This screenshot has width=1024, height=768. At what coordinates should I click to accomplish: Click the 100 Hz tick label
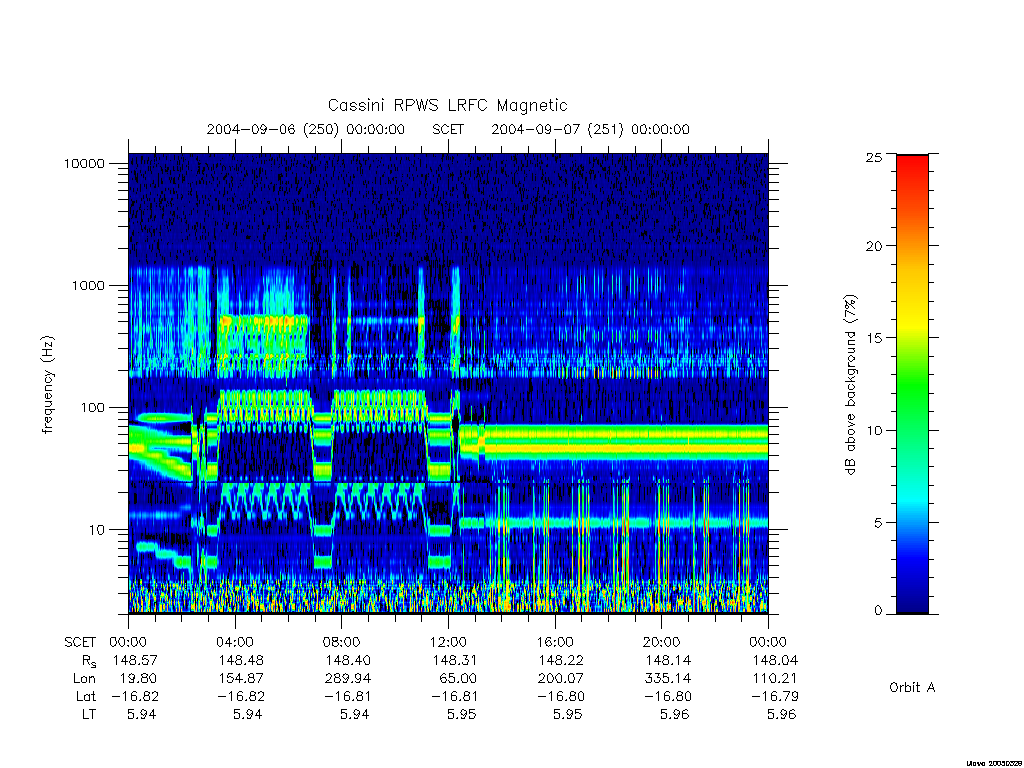[x=92, y=408]
